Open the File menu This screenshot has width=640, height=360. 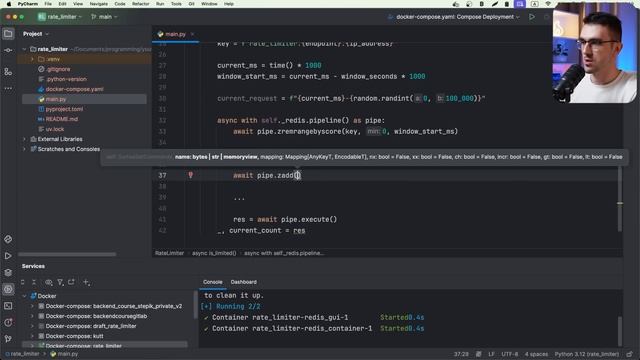pyautogui.click(x=48, y=4)
